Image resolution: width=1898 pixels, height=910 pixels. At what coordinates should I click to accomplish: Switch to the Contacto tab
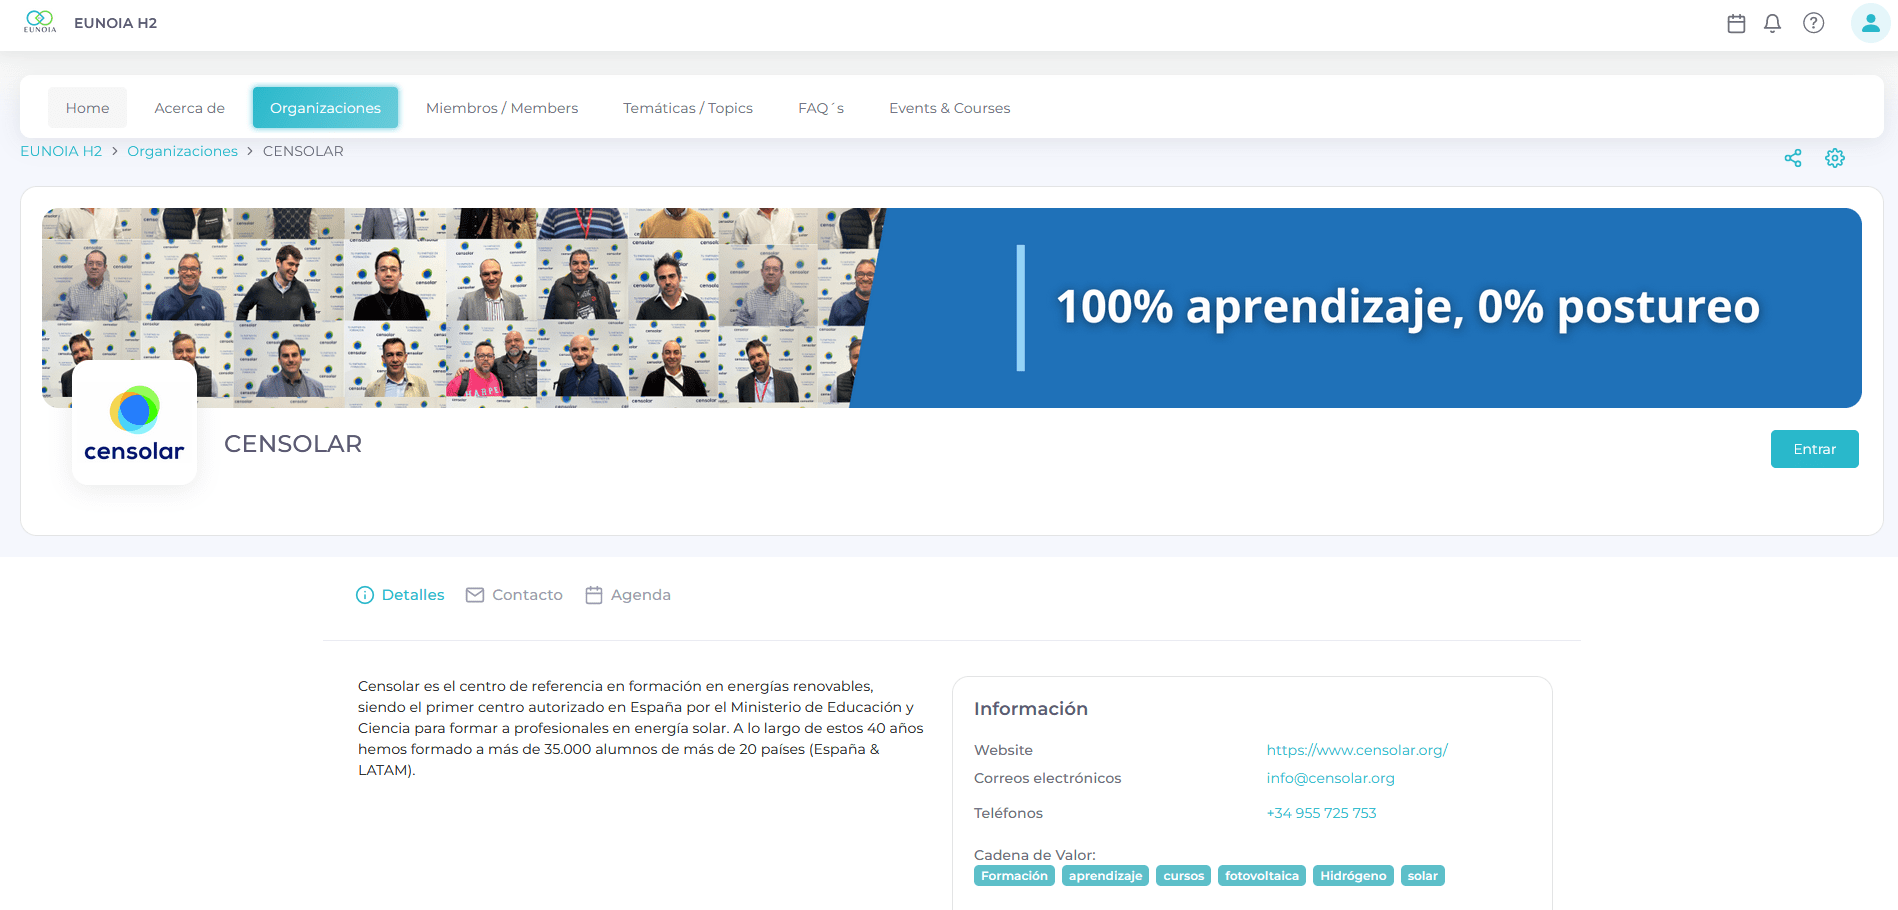[514, 595]
